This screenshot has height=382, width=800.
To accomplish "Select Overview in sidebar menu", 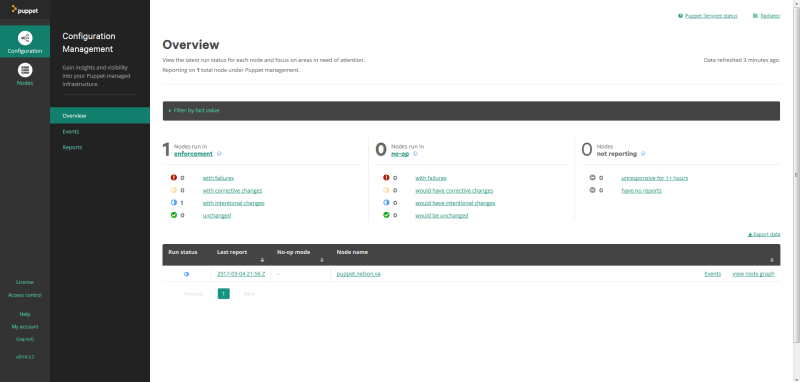I will [x=100, y=116].
